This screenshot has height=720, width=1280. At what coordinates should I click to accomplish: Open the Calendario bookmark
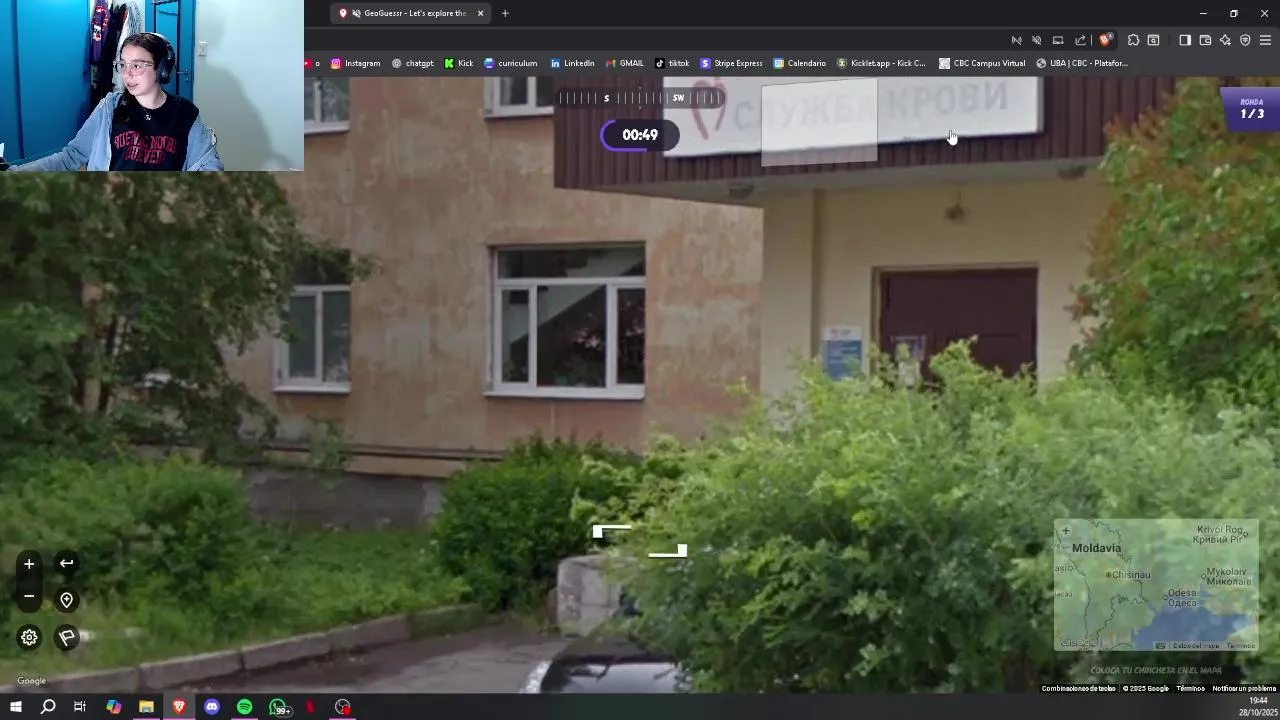coord(800,63)
